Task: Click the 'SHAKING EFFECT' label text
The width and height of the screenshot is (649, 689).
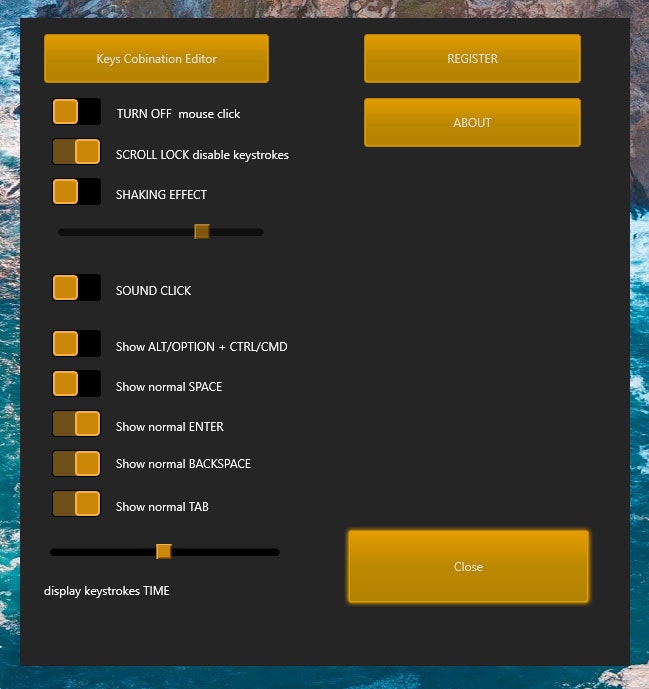Action: pos(161,195)
